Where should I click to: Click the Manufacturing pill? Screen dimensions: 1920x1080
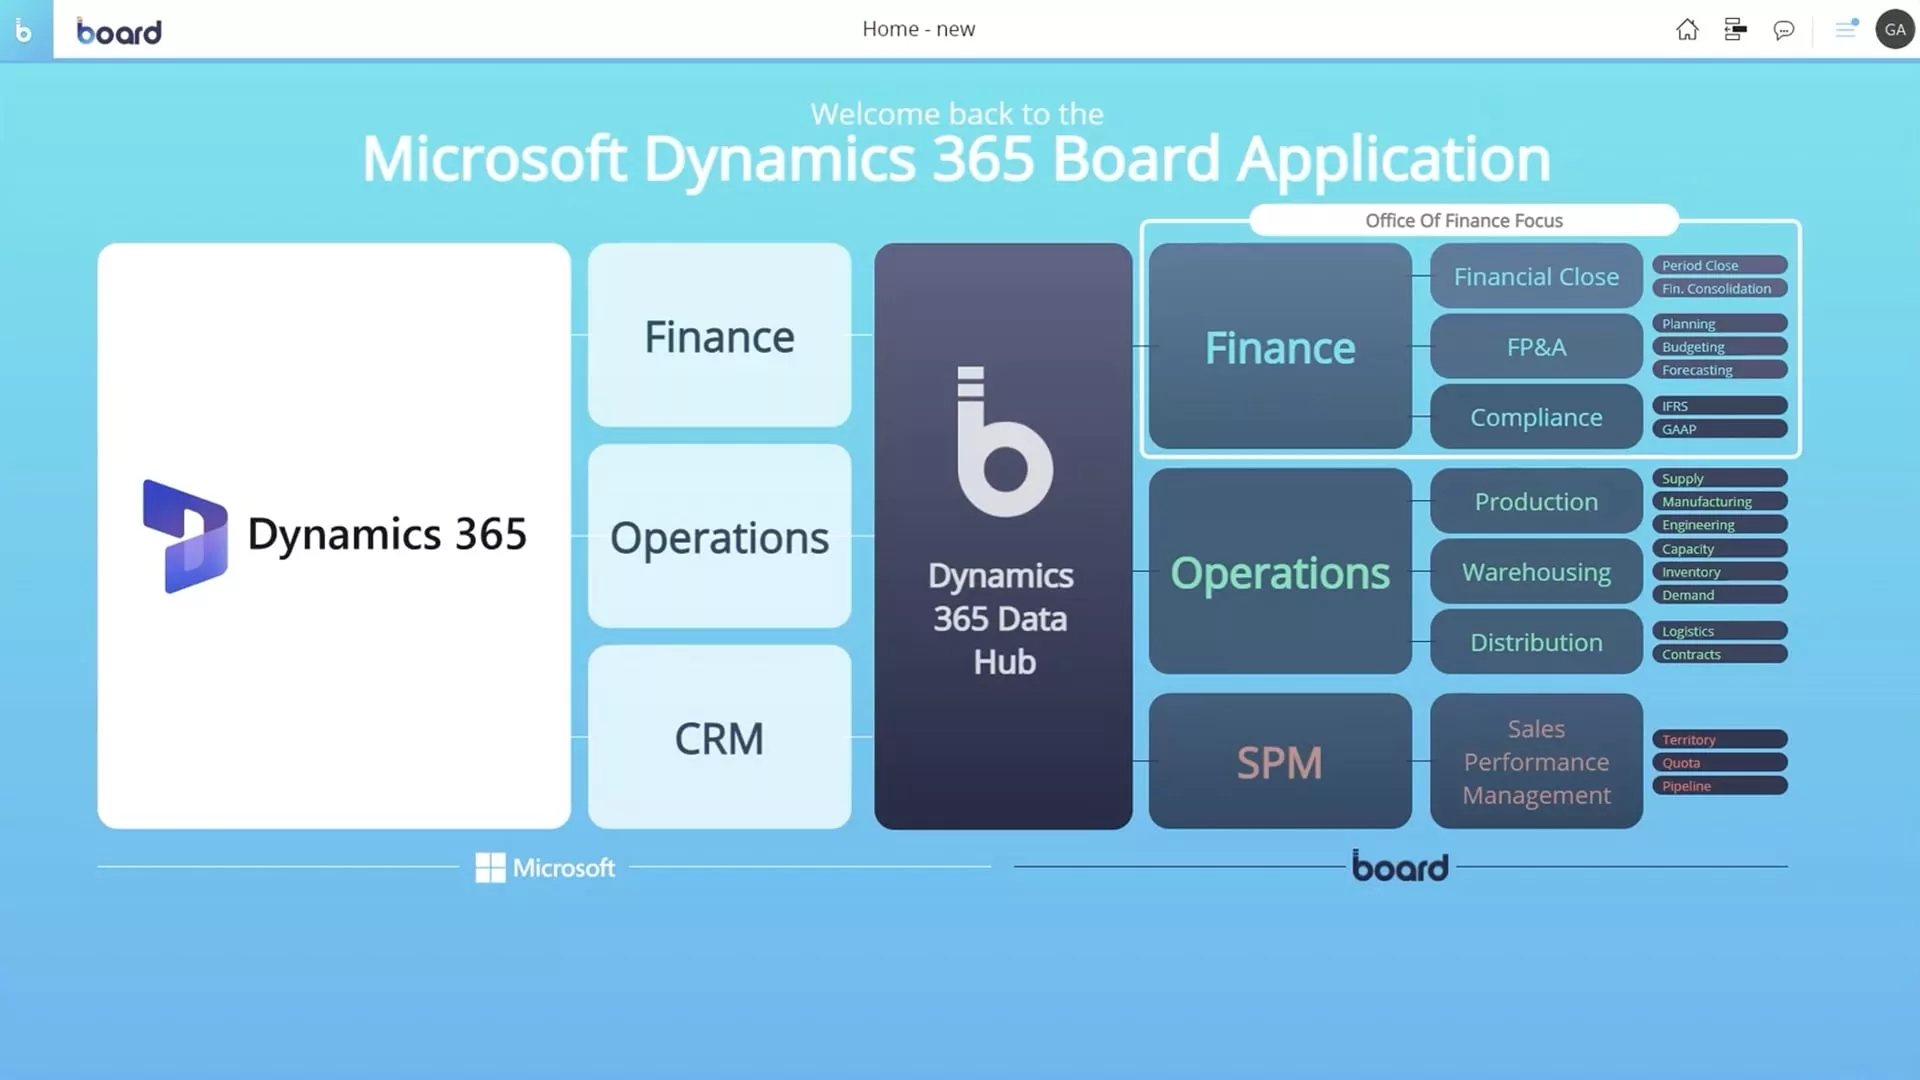pos(1719,501)
